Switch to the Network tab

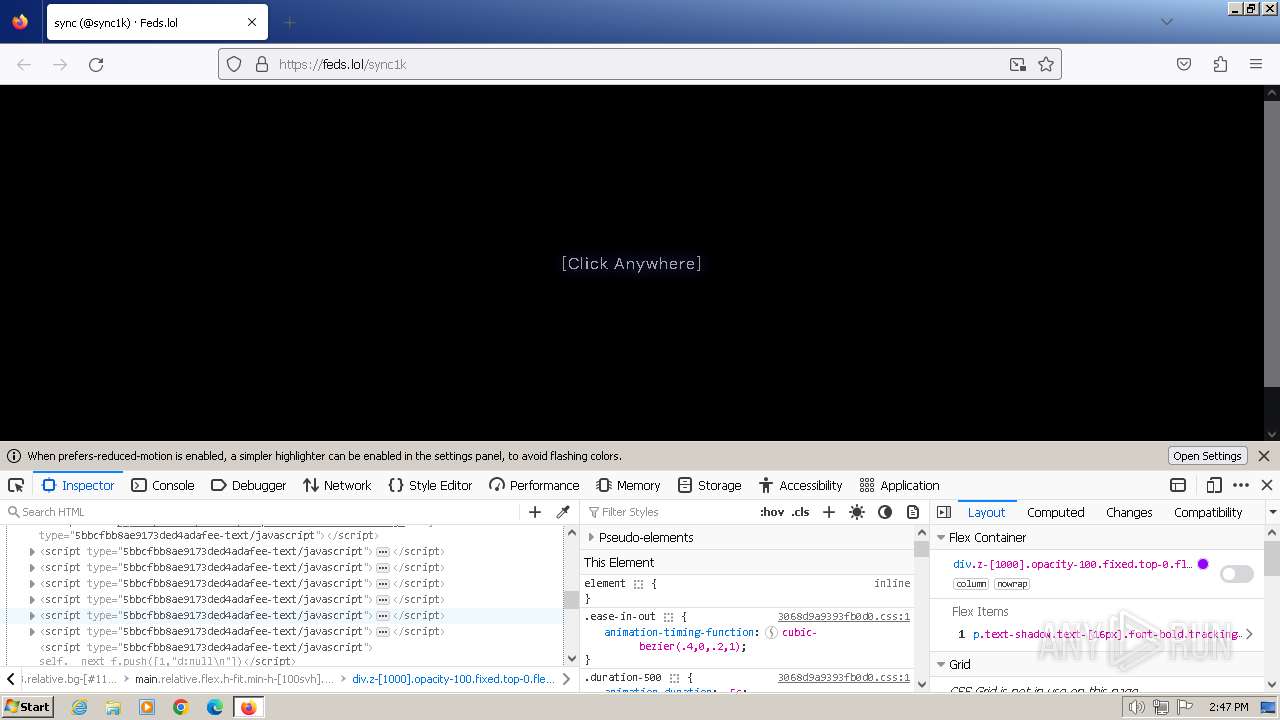point(337,485)
